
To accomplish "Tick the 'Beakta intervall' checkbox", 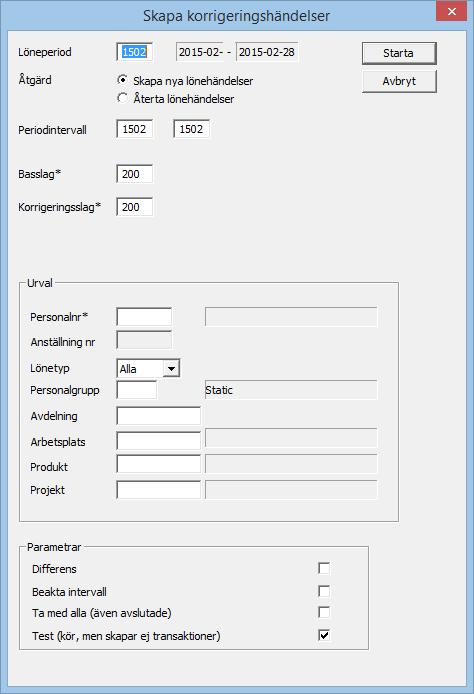I will tap(324, 591).
